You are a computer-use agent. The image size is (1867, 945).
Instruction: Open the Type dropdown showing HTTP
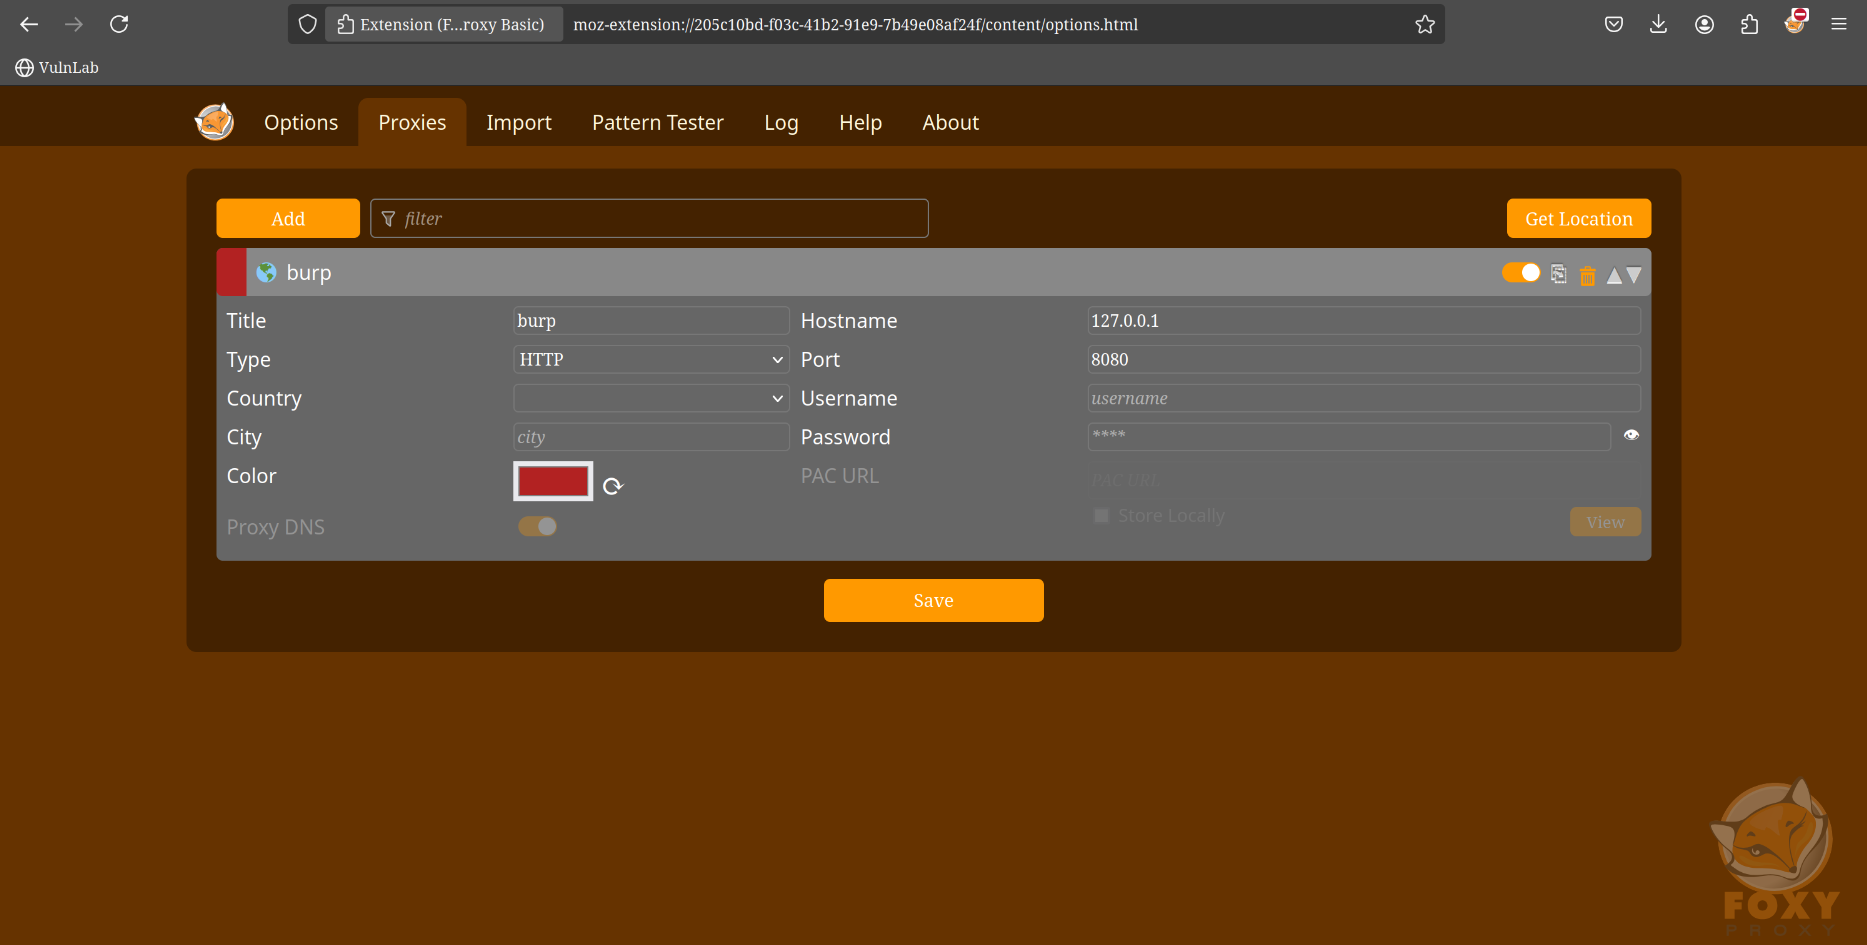point(651,360)
